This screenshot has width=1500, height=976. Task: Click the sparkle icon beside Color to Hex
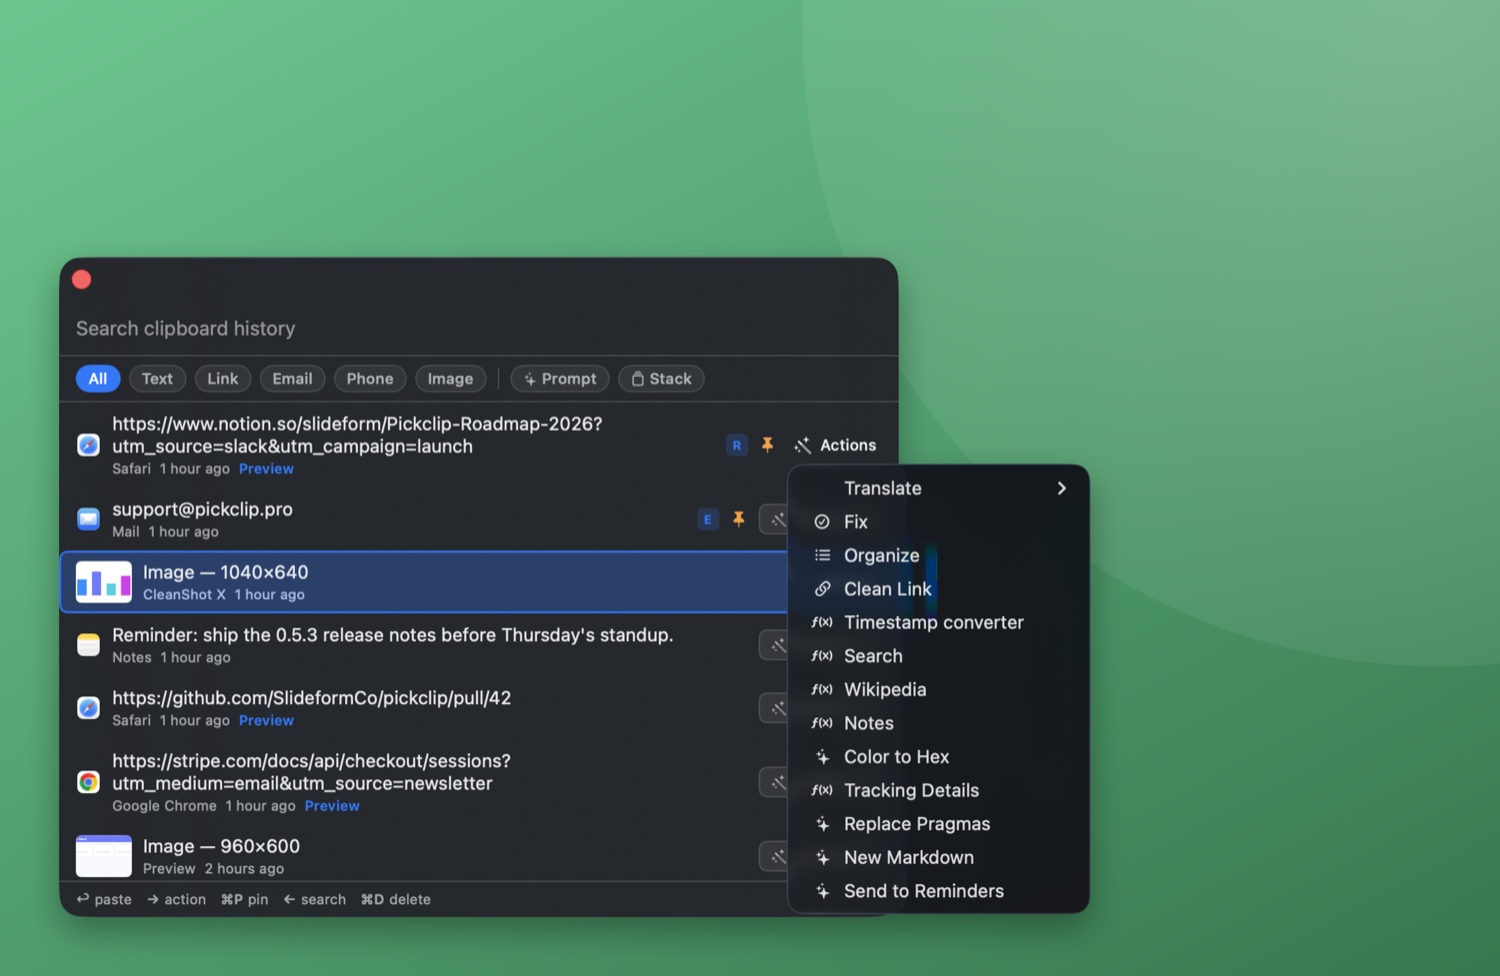(x=822, y=757)
